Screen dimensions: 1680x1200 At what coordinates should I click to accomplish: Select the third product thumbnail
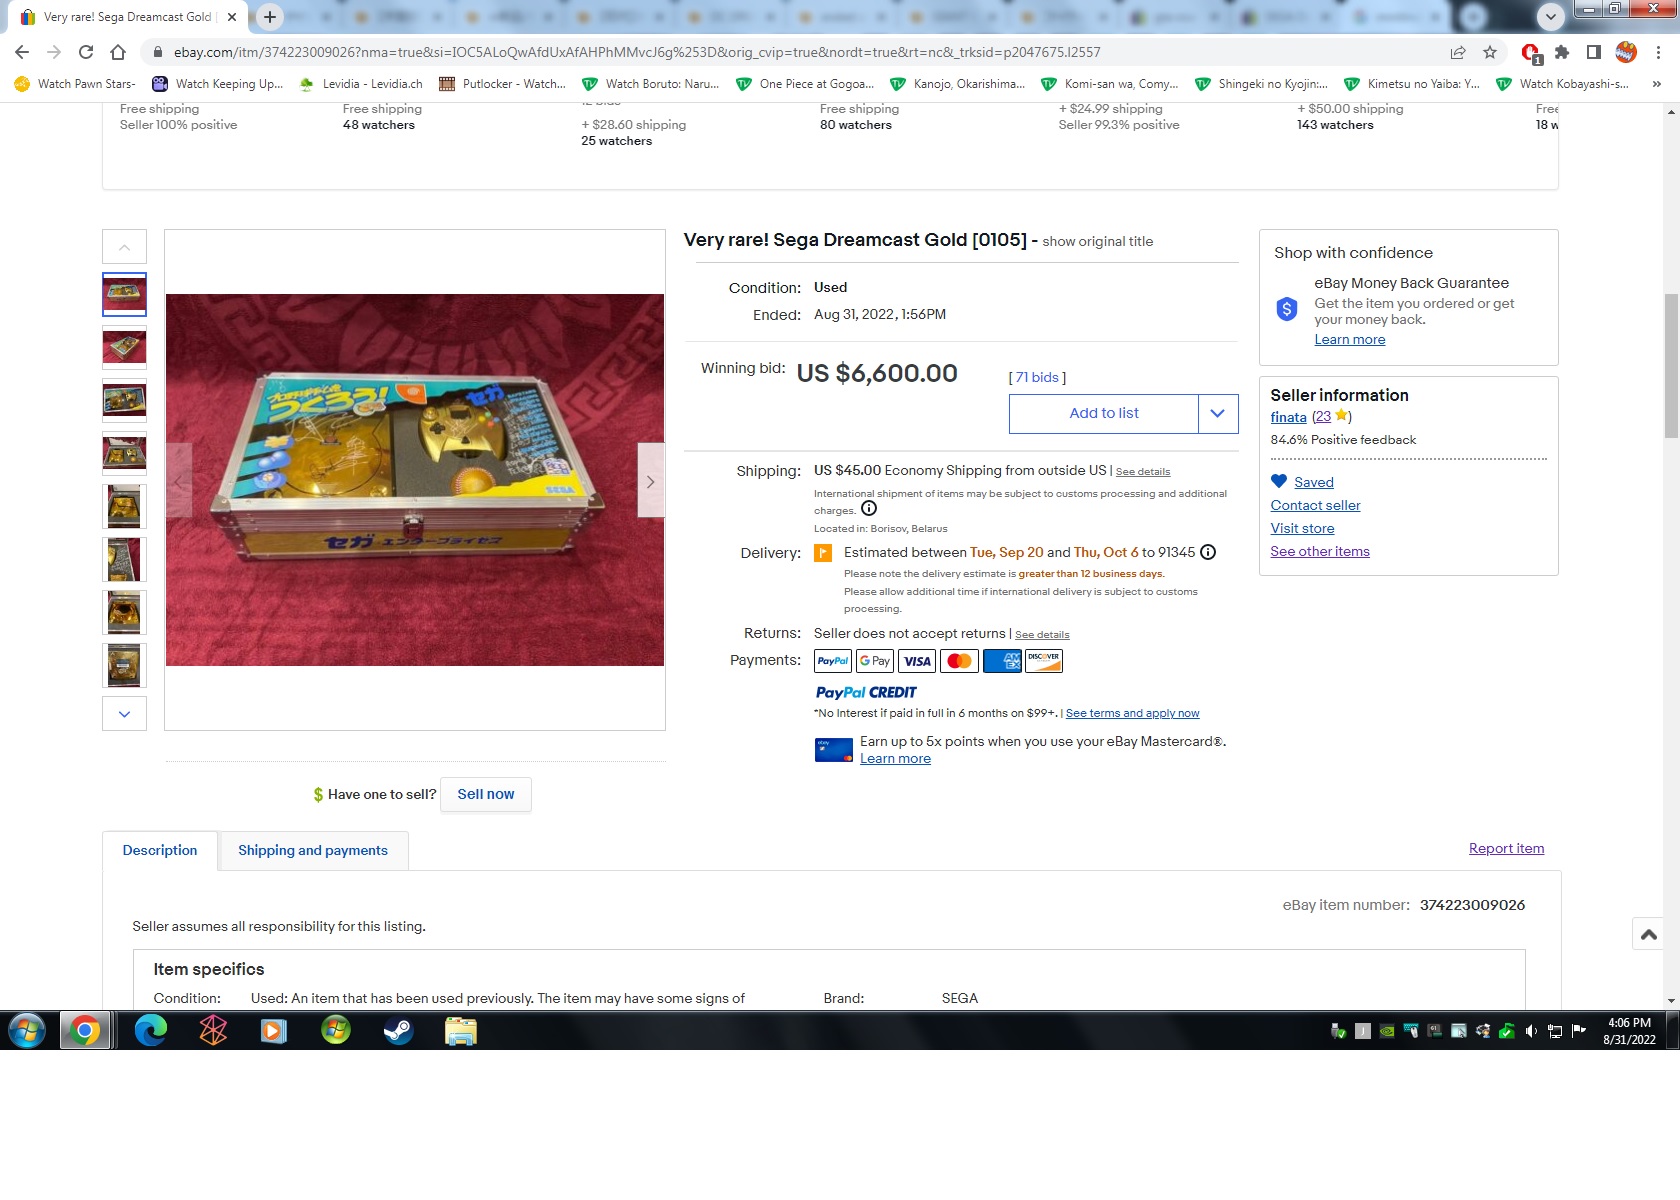click(x=124, y=400)
